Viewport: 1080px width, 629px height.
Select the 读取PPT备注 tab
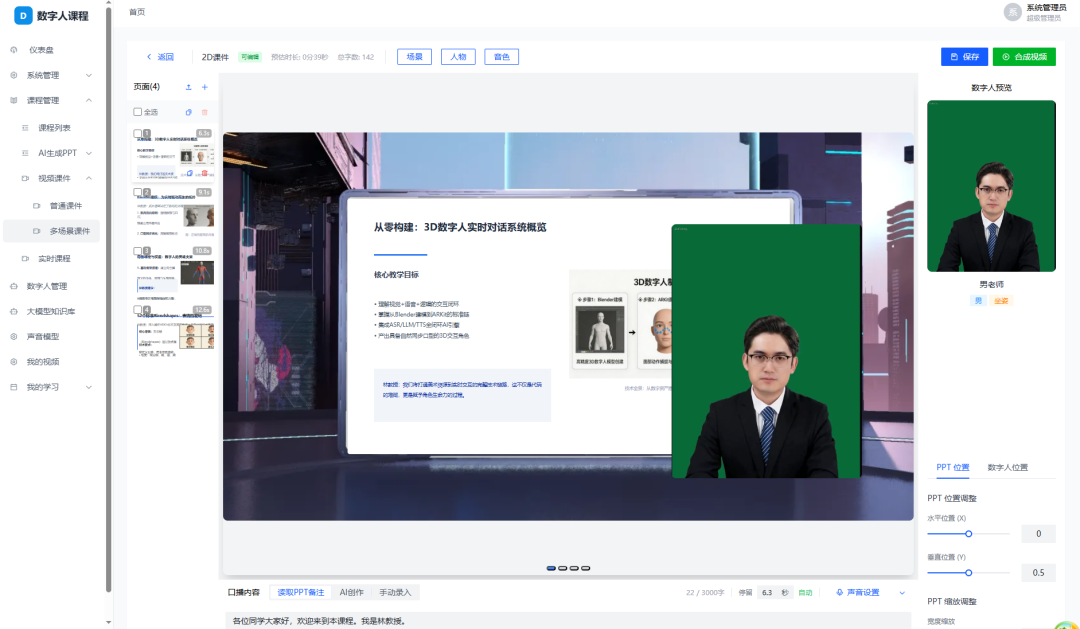point(300,592)
